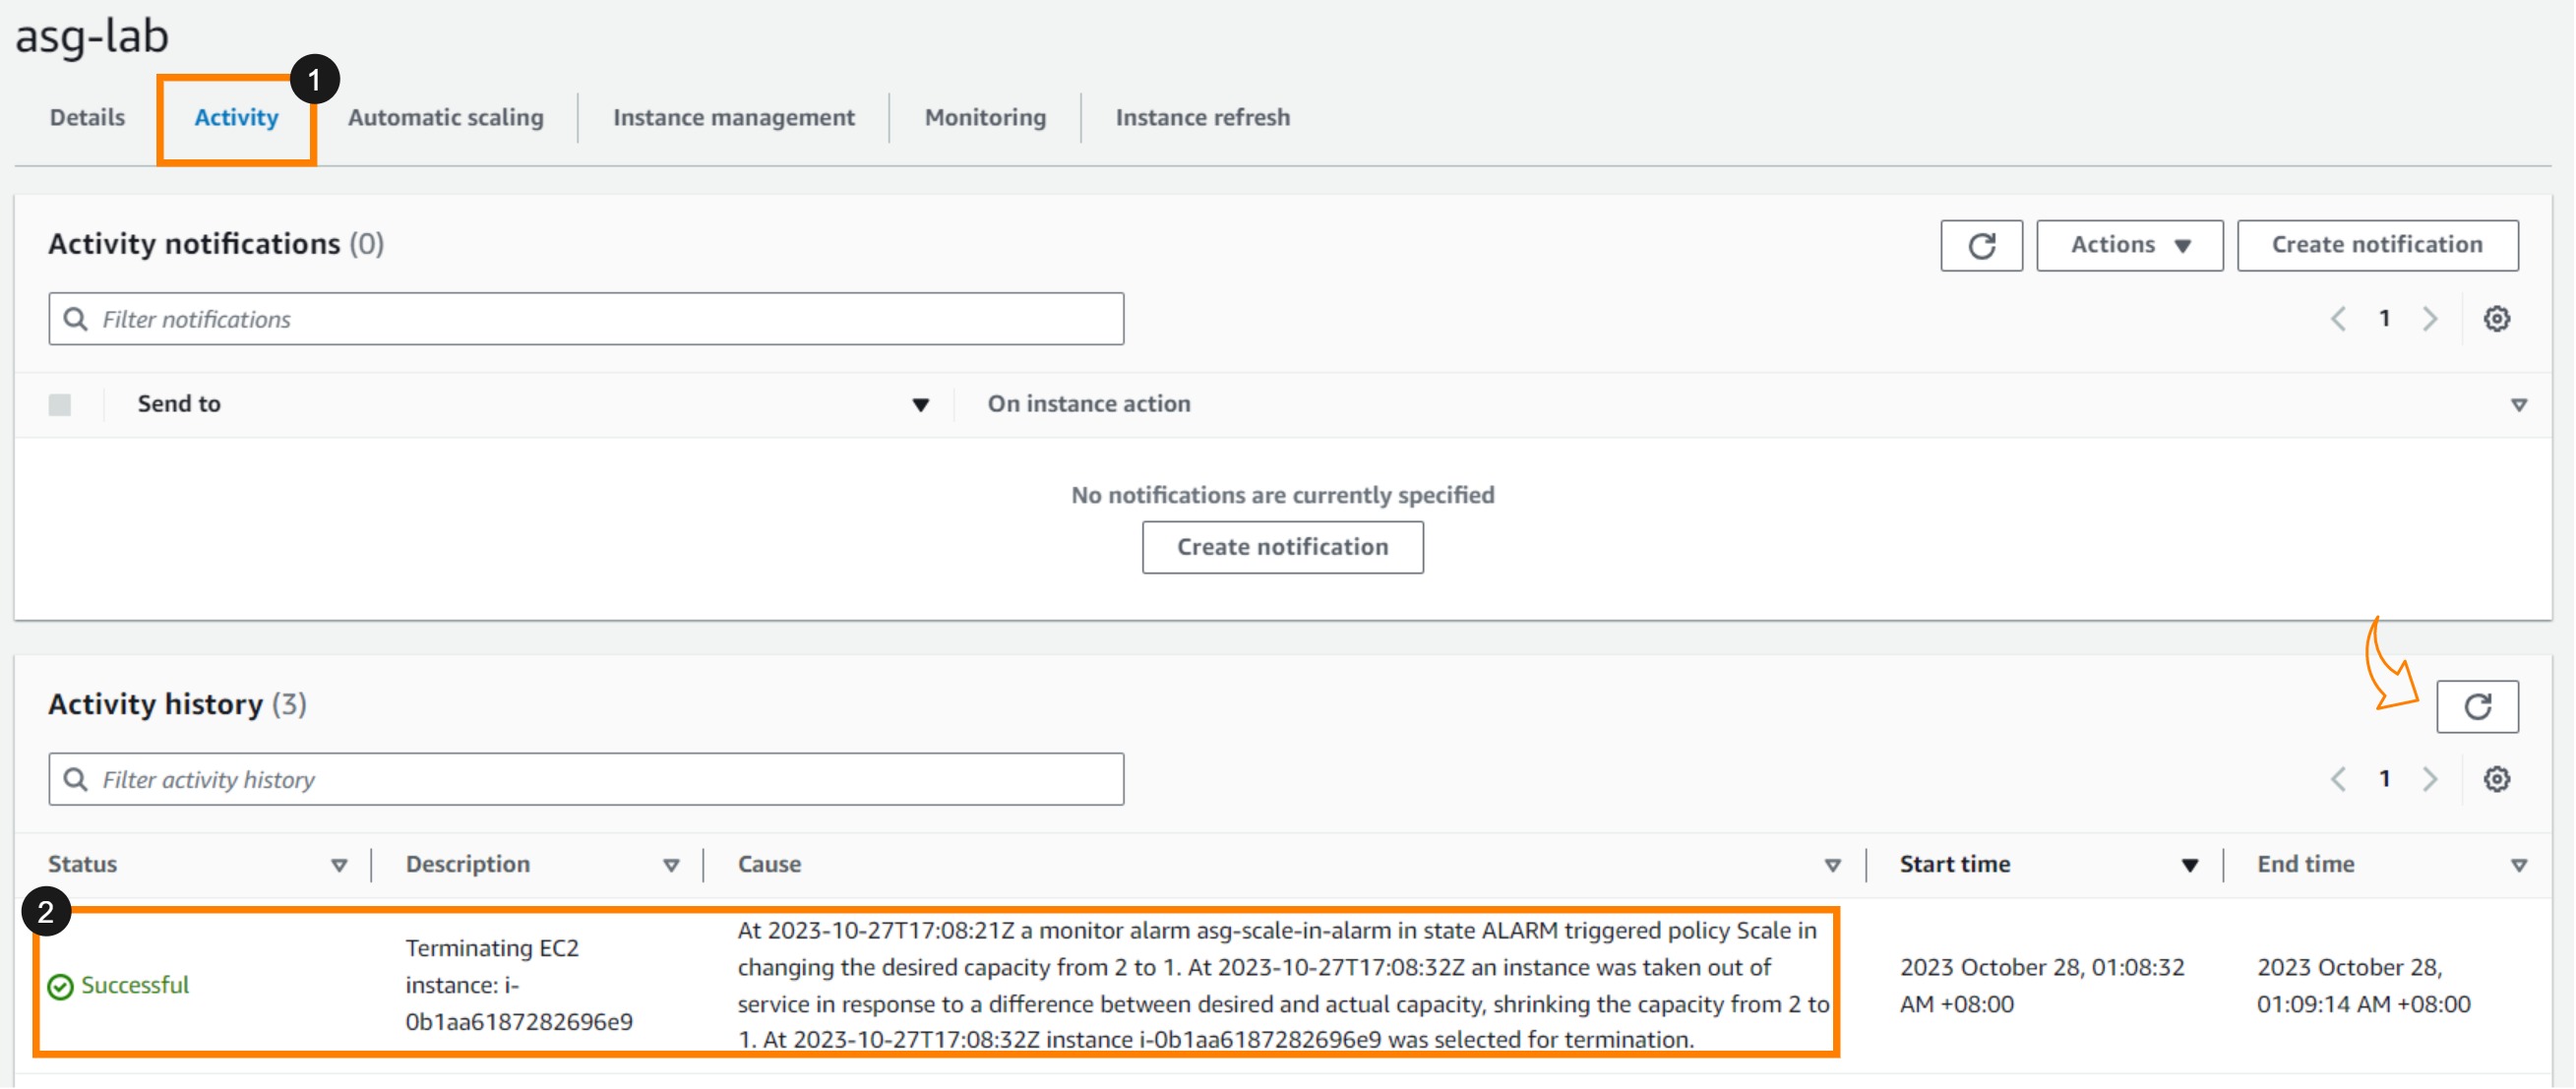Open the Monitoring tab
Viewport: 2576px width, 1089px height.
coord(984,118)
